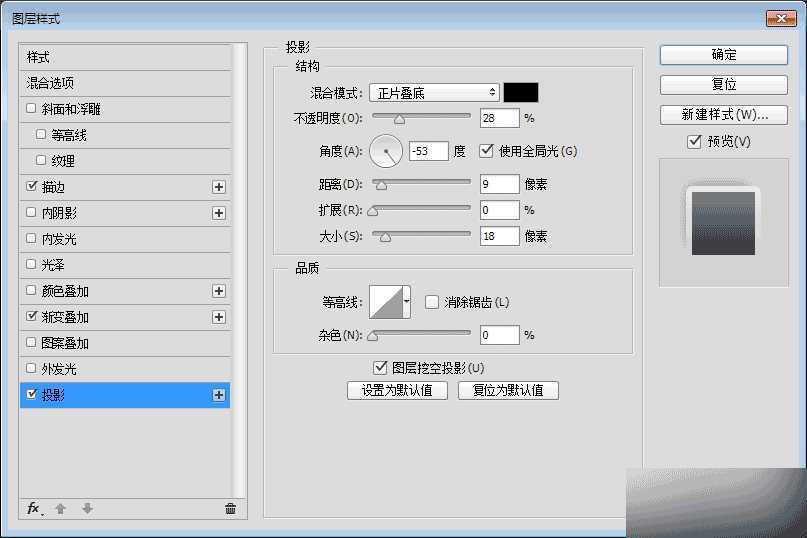Click the 扩展 percentage input field

click(500, 210)
